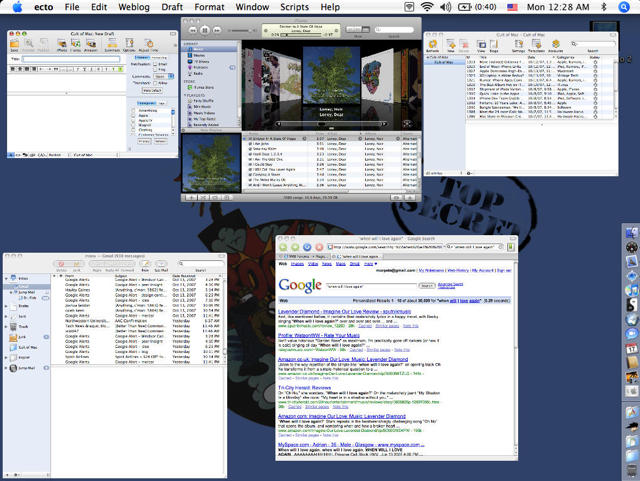Image resolution: width=640 pixels, height=481 pixels.
Task: Adjust the iTunes volume slider
Action: click(x=241, y=31)
